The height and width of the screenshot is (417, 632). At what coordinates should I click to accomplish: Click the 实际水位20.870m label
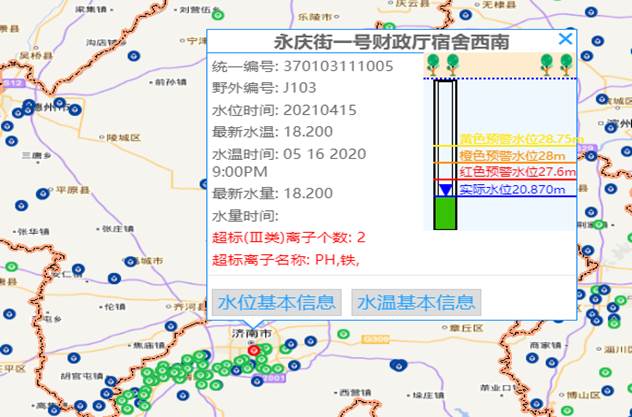click(512, 189)
